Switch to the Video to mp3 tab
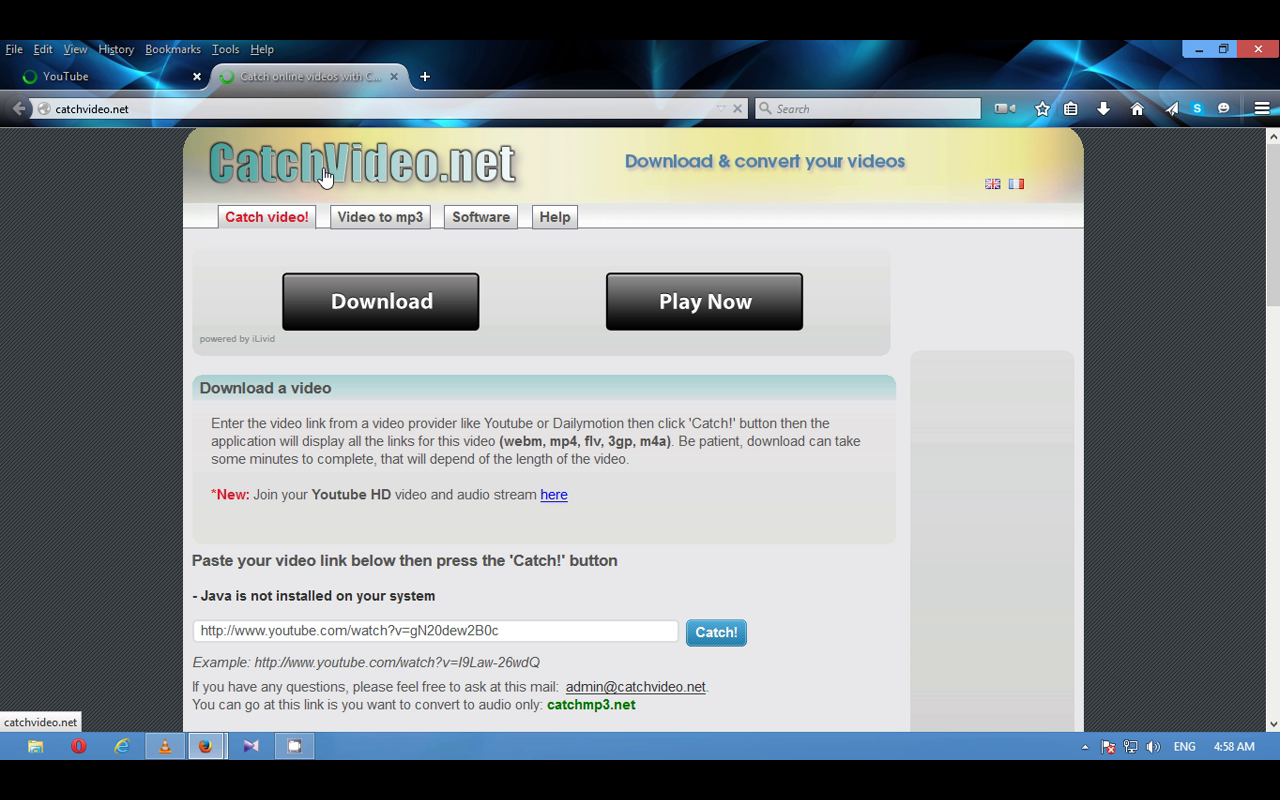This screenshot has width=1280, height=800. (379, 216)
